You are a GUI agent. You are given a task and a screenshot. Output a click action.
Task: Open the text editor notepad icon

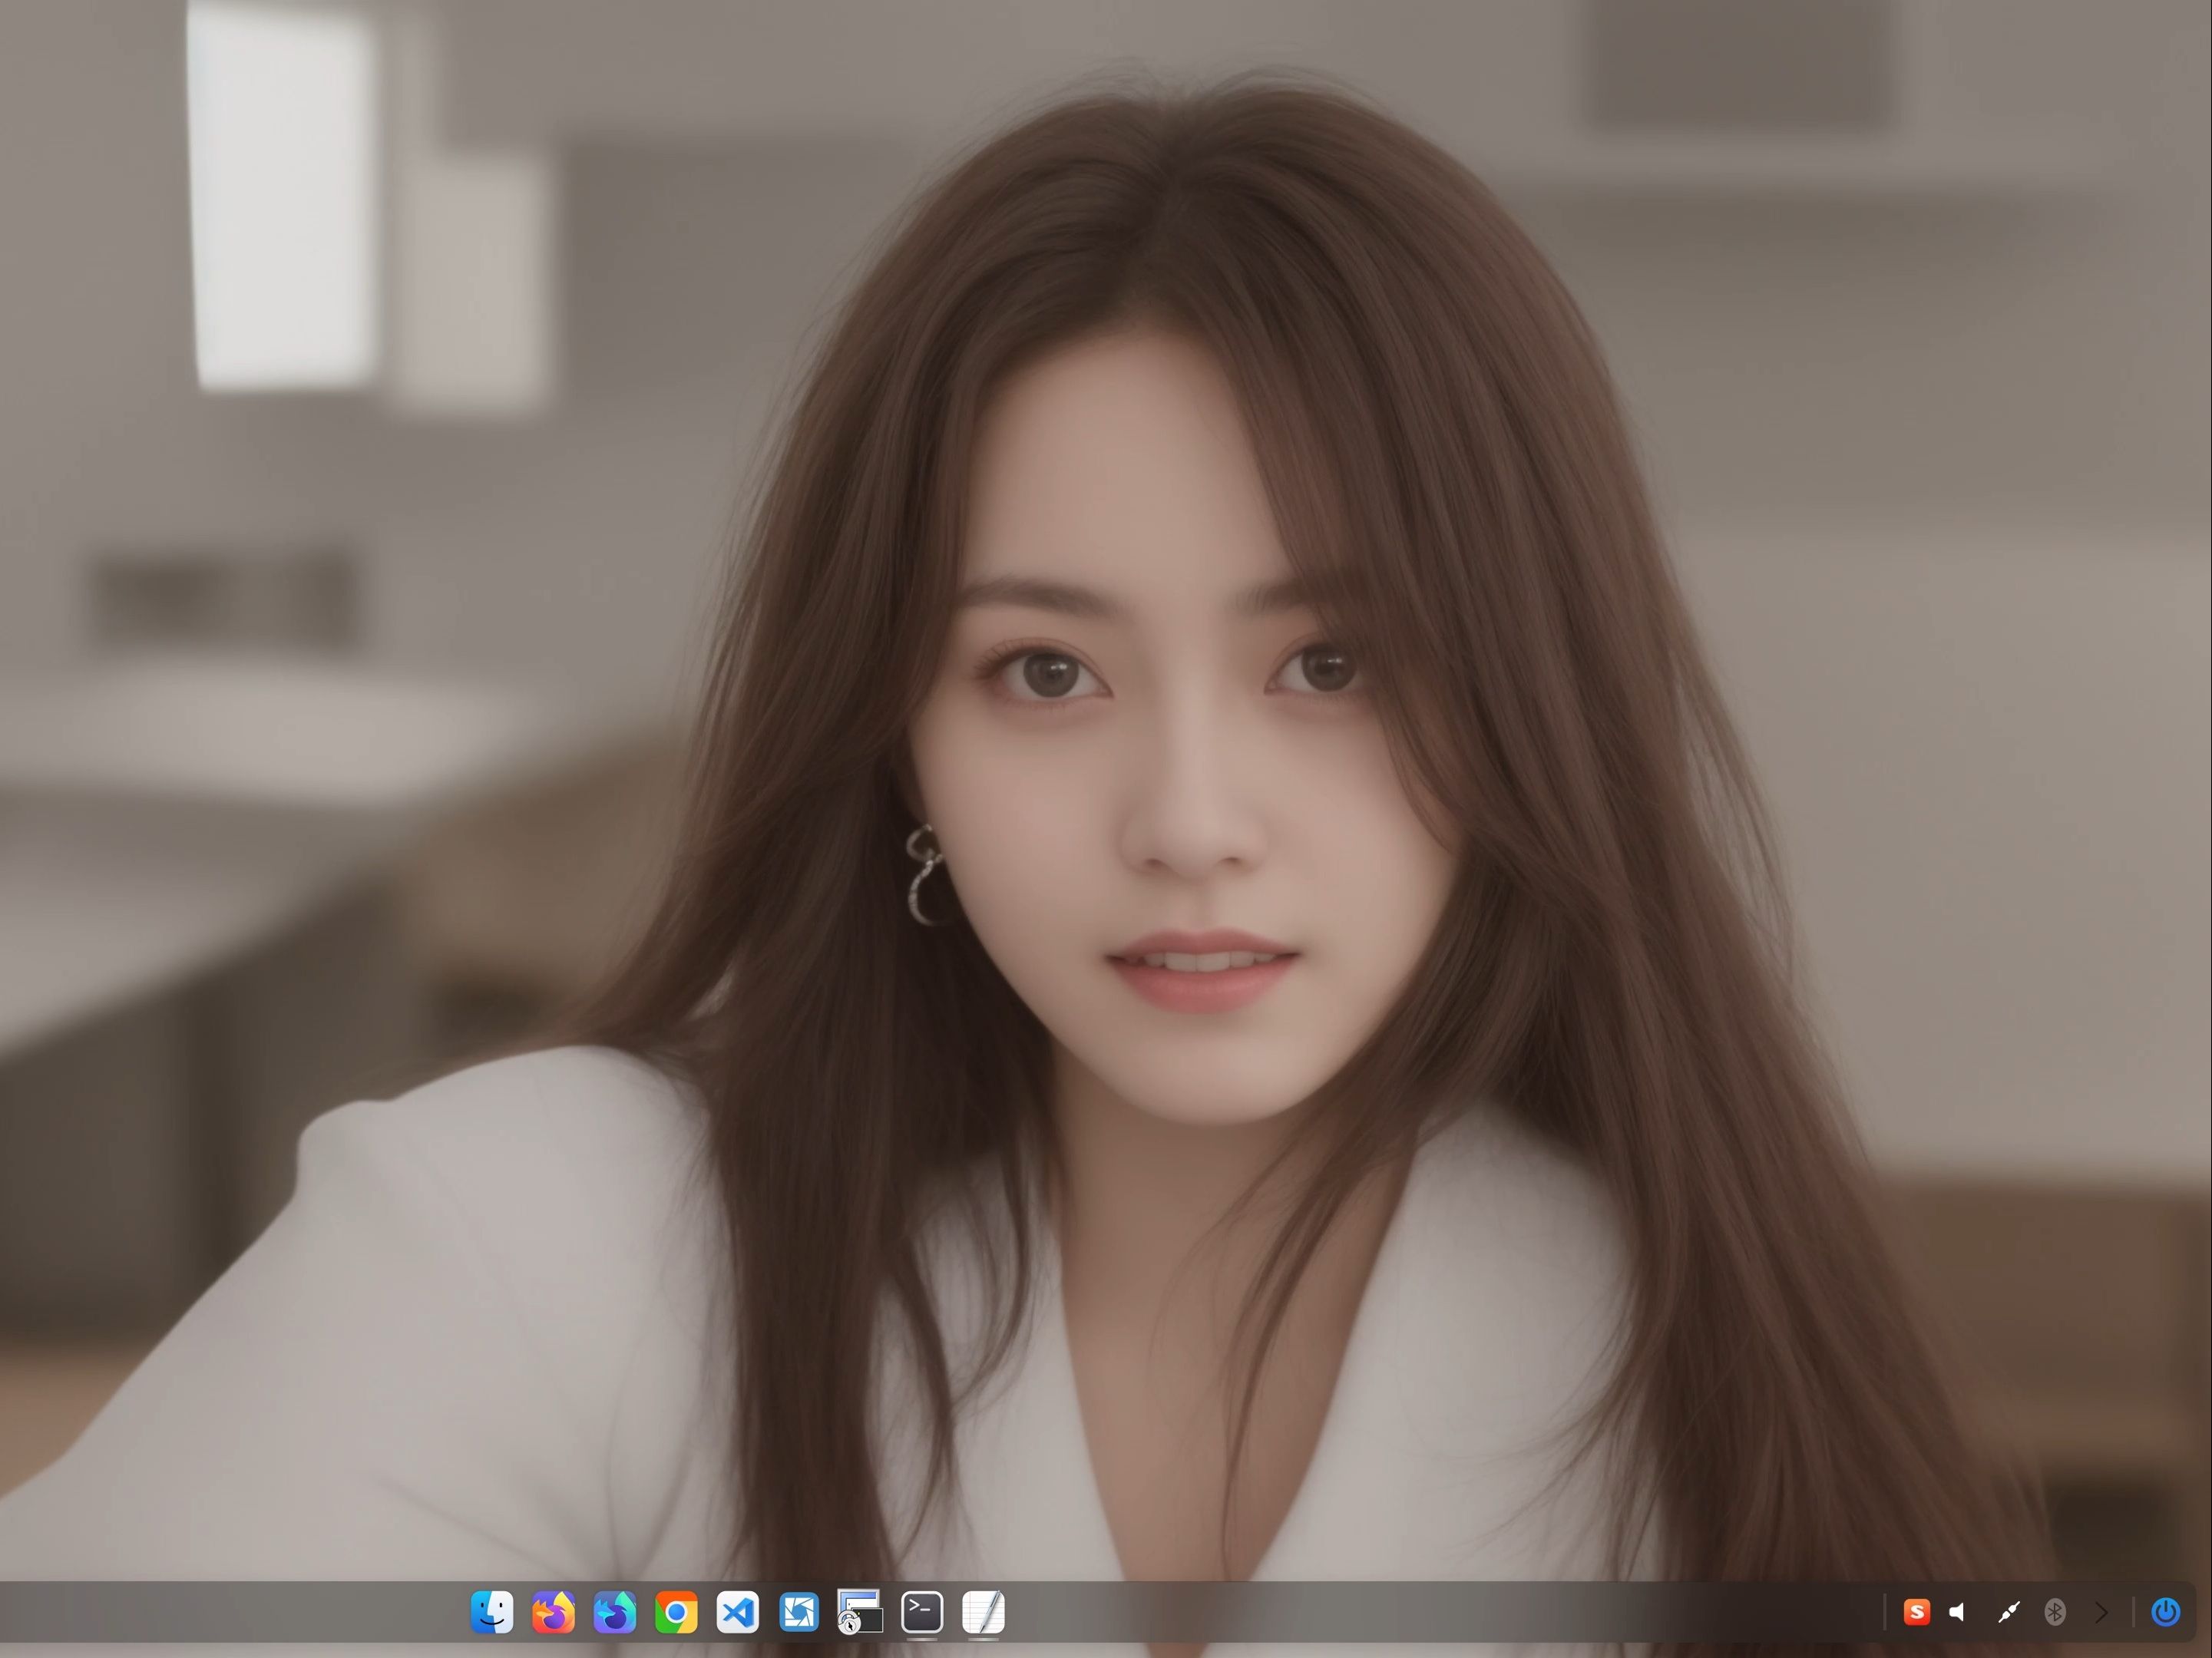[983, 1612]
